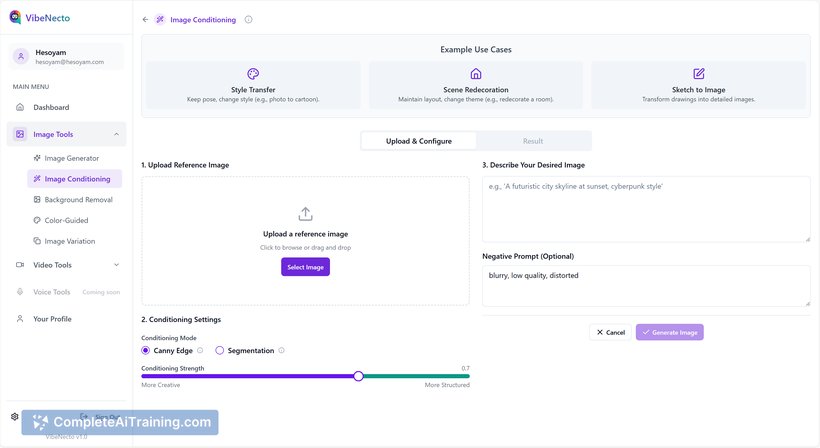Open Image Variation menu item

[74, 241]
